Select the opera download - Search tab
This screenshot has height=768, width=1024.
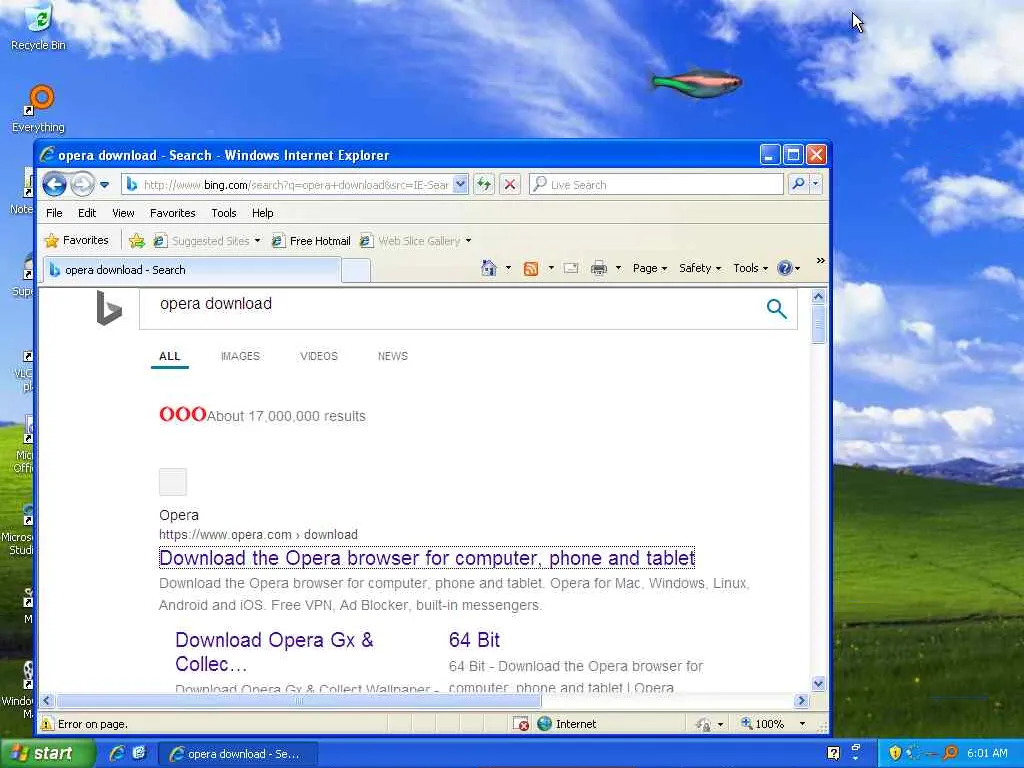(x=192, y=270)
